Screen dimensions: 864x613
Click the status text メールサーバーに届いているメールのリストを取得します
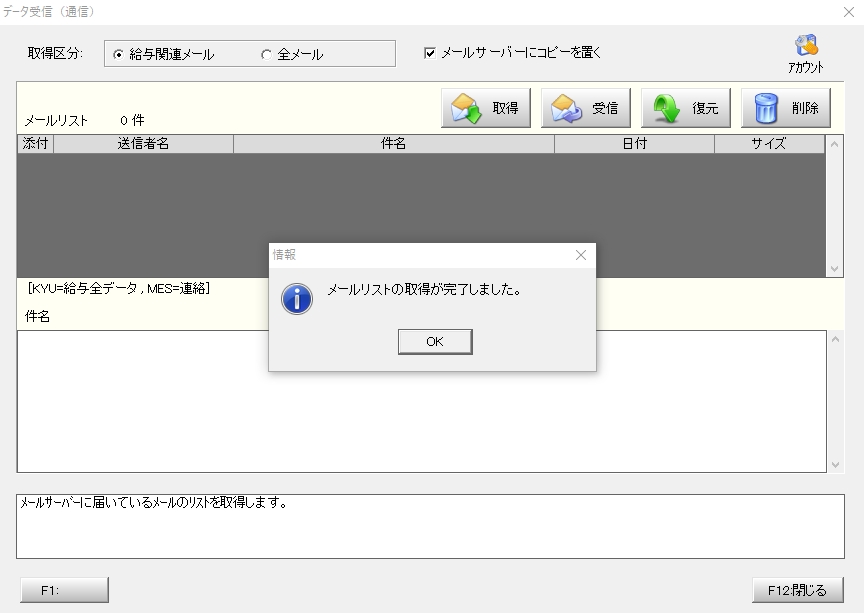[x=154, y=502]
